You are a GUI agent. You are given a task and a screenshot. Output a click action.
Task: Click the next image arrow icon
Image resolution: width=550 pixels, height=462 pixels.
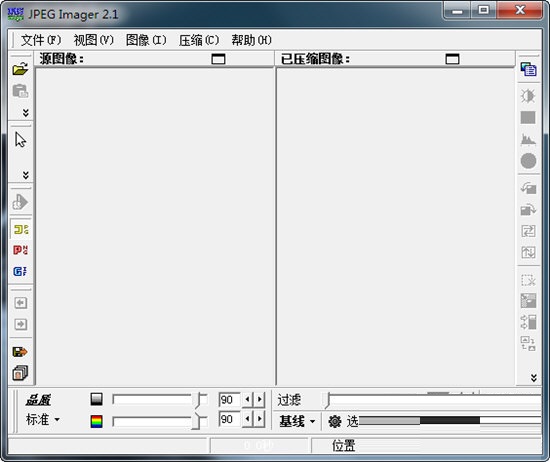click(21, 324)
